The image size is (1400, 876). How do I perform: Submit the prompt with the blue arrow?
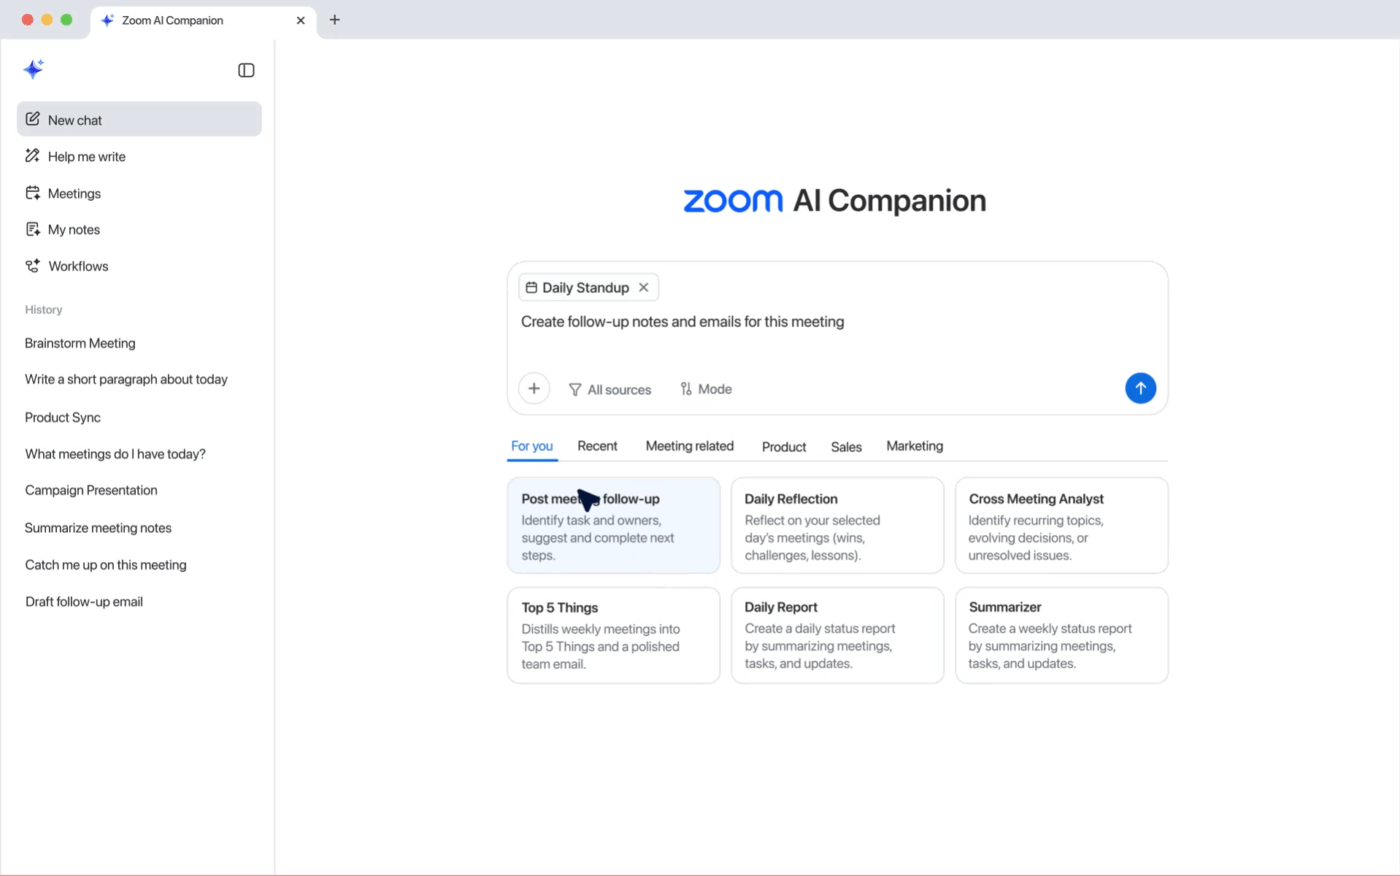coord(1140,388)
